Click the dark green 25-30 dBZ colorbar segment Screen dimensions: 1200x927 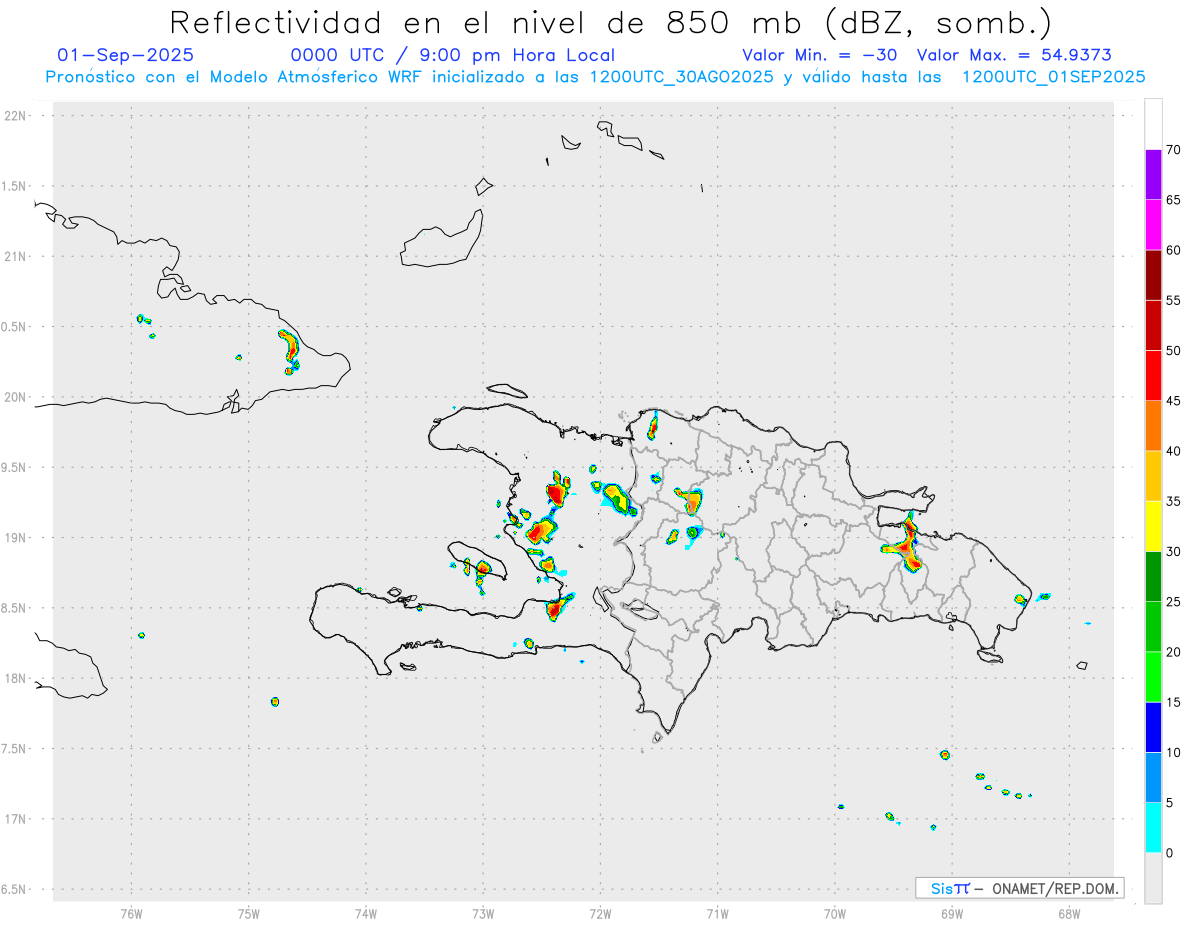pos(1154,576)
